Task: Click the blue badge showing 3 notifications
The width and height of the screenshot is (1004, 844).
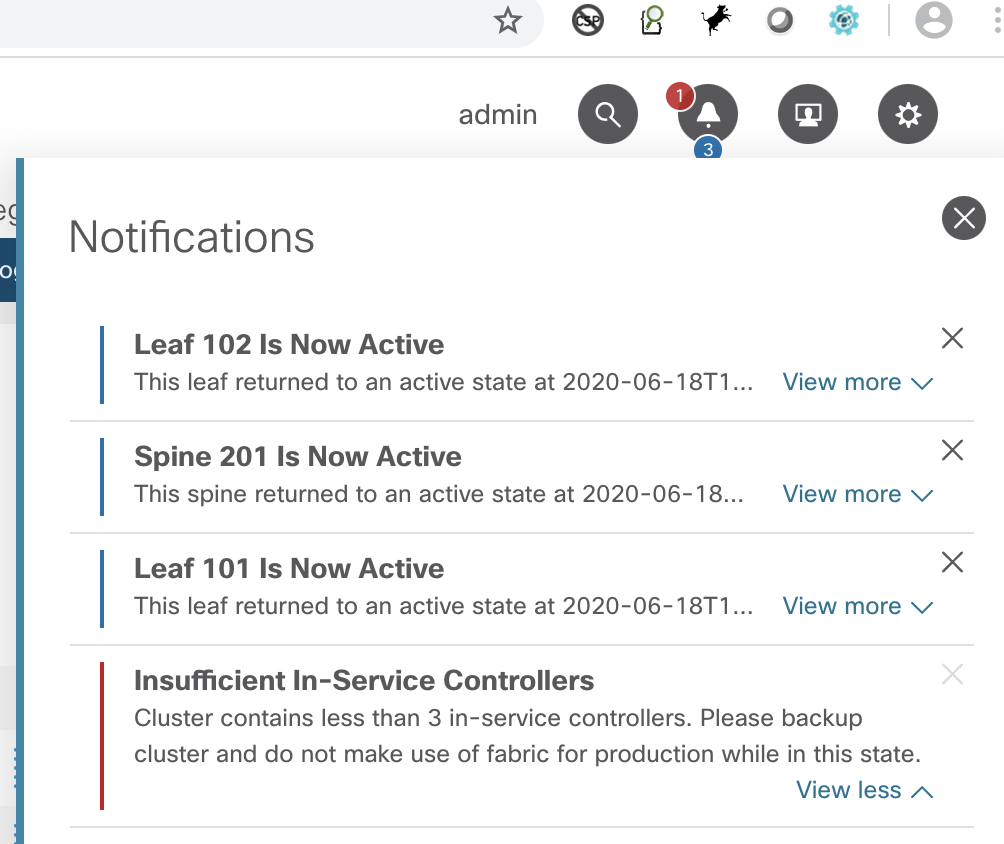Action: click(x=708, y=149)
